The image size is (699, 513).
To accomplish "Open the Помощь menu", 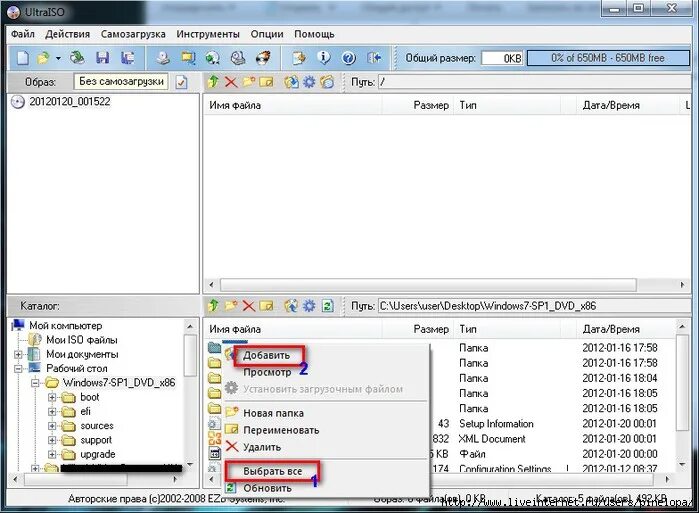I will click(314, 34).
